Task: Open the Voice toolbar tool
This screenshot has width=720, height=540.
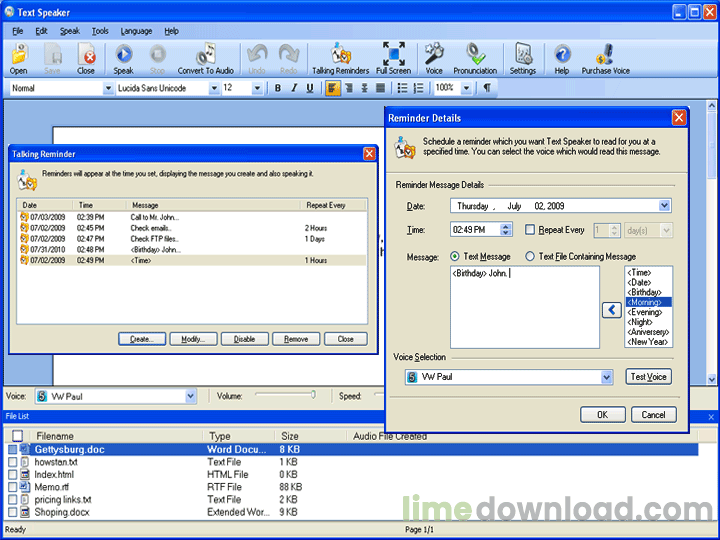Action: (434, 58)
